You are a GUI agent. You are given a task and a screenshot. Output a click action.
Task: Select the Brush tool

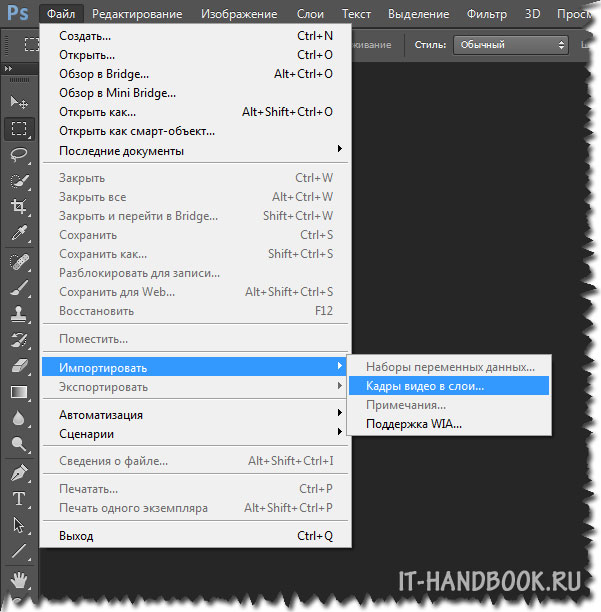coord(19,288)
